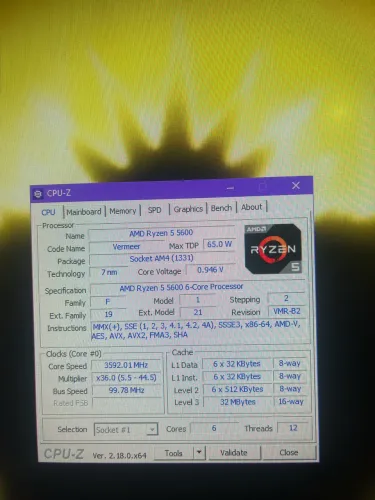The width and height of the screenshot is (375, 500).
Task: Open the Memory tab
Action: point(123,211)
